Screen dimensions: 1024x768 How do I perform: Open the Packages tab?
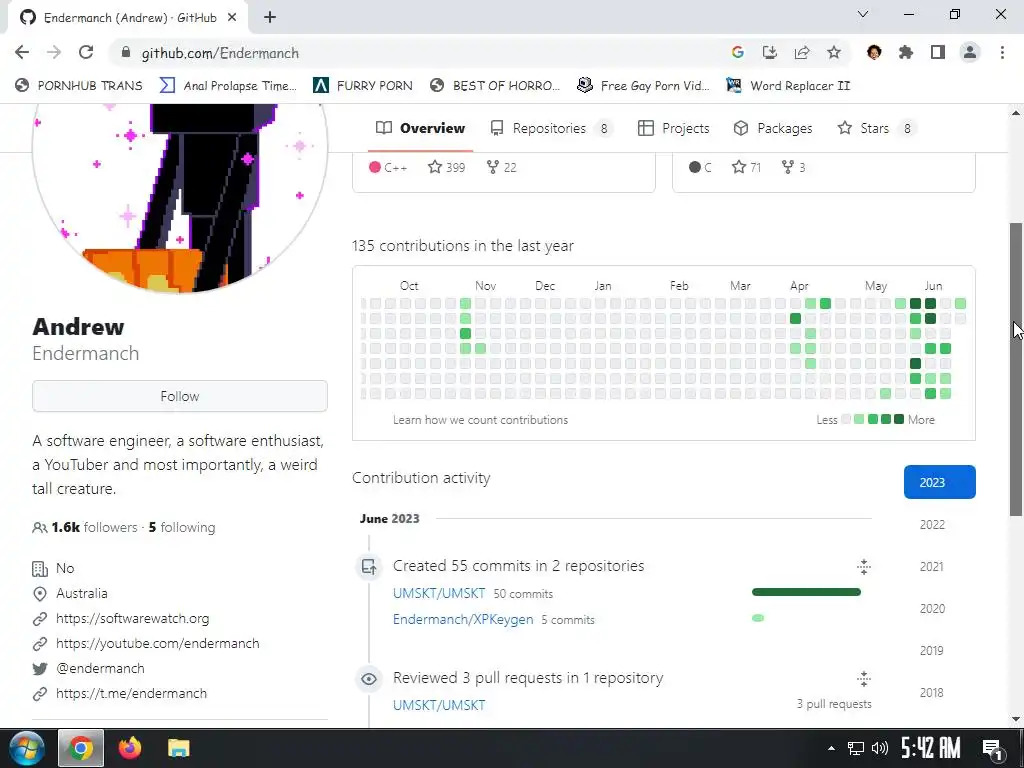coord(773,128)
